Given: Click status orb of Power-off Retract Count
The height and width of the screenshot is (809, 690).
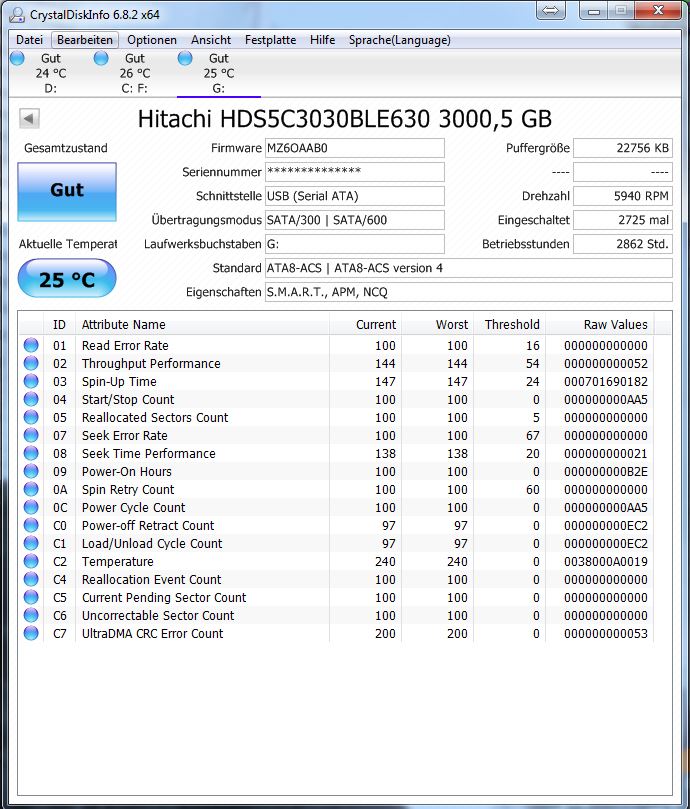Looking at the screenshot, I should [x=31, y=525].
